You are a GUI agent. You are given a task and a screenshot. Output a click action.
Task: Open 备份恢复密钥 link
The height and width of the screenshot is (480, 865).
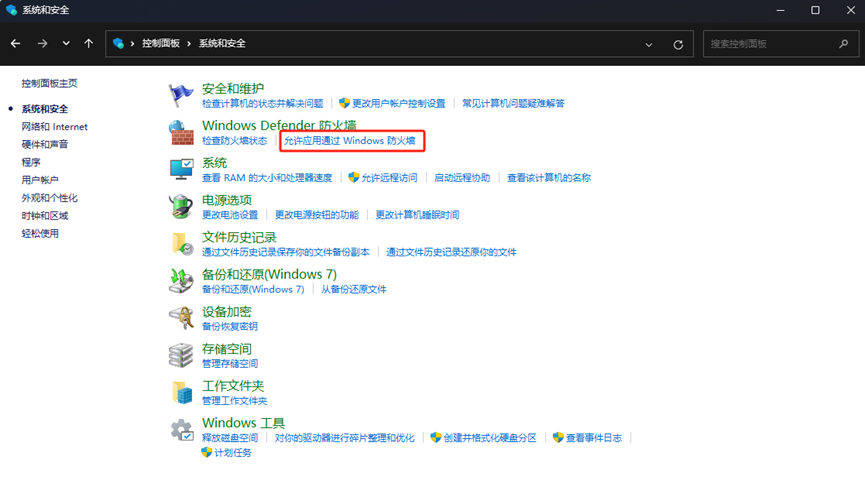click(x=229, y=326)
